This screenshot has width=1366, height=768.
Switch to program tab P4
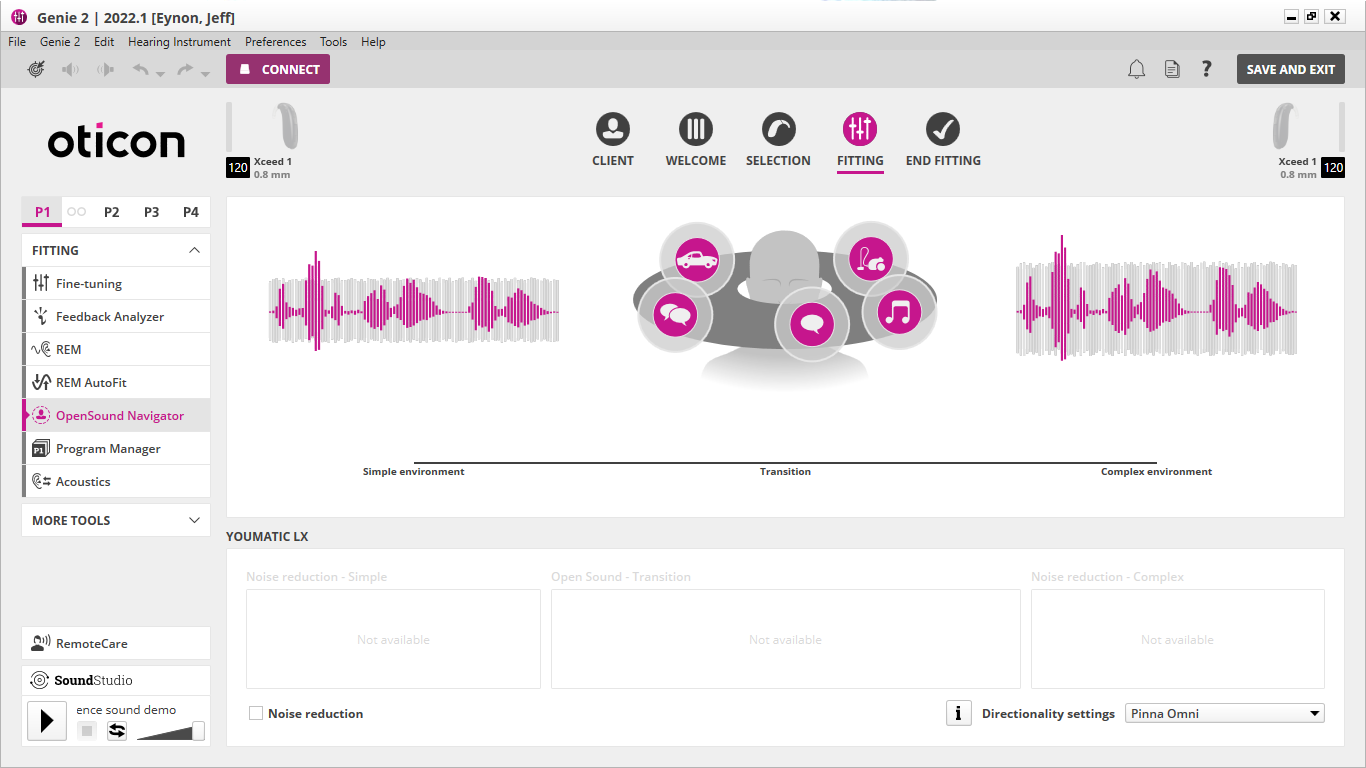(x=191, y=212)
